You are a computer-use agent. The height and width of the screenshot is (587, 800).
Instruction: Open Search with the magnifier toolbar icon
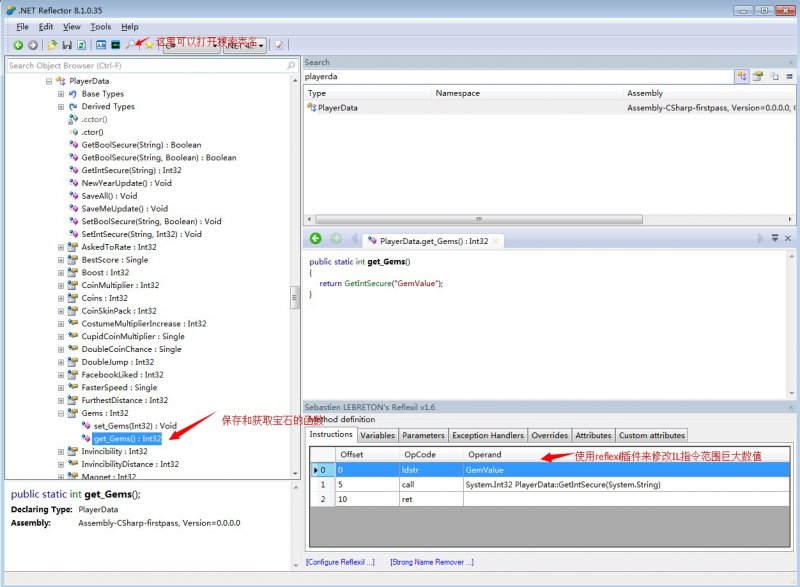(x=131, y=45)
